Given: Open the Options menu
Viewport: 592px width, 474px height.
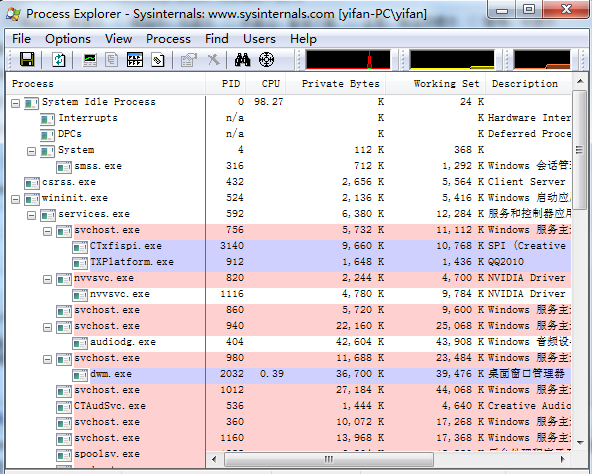Looking at the screenshot, I should 68,39.
